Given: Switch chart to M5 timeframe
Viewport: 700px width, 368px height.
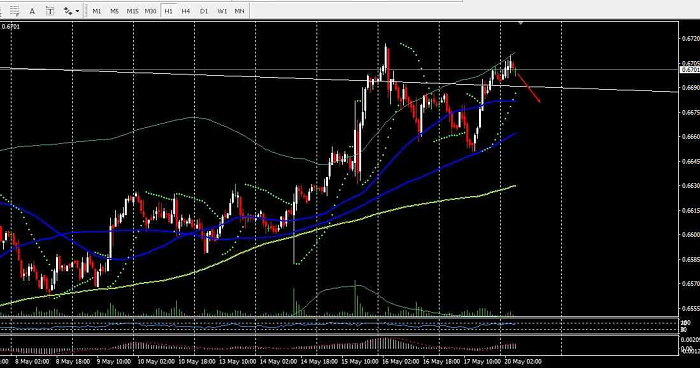Looking at the screenshot, I should point(115,11).
